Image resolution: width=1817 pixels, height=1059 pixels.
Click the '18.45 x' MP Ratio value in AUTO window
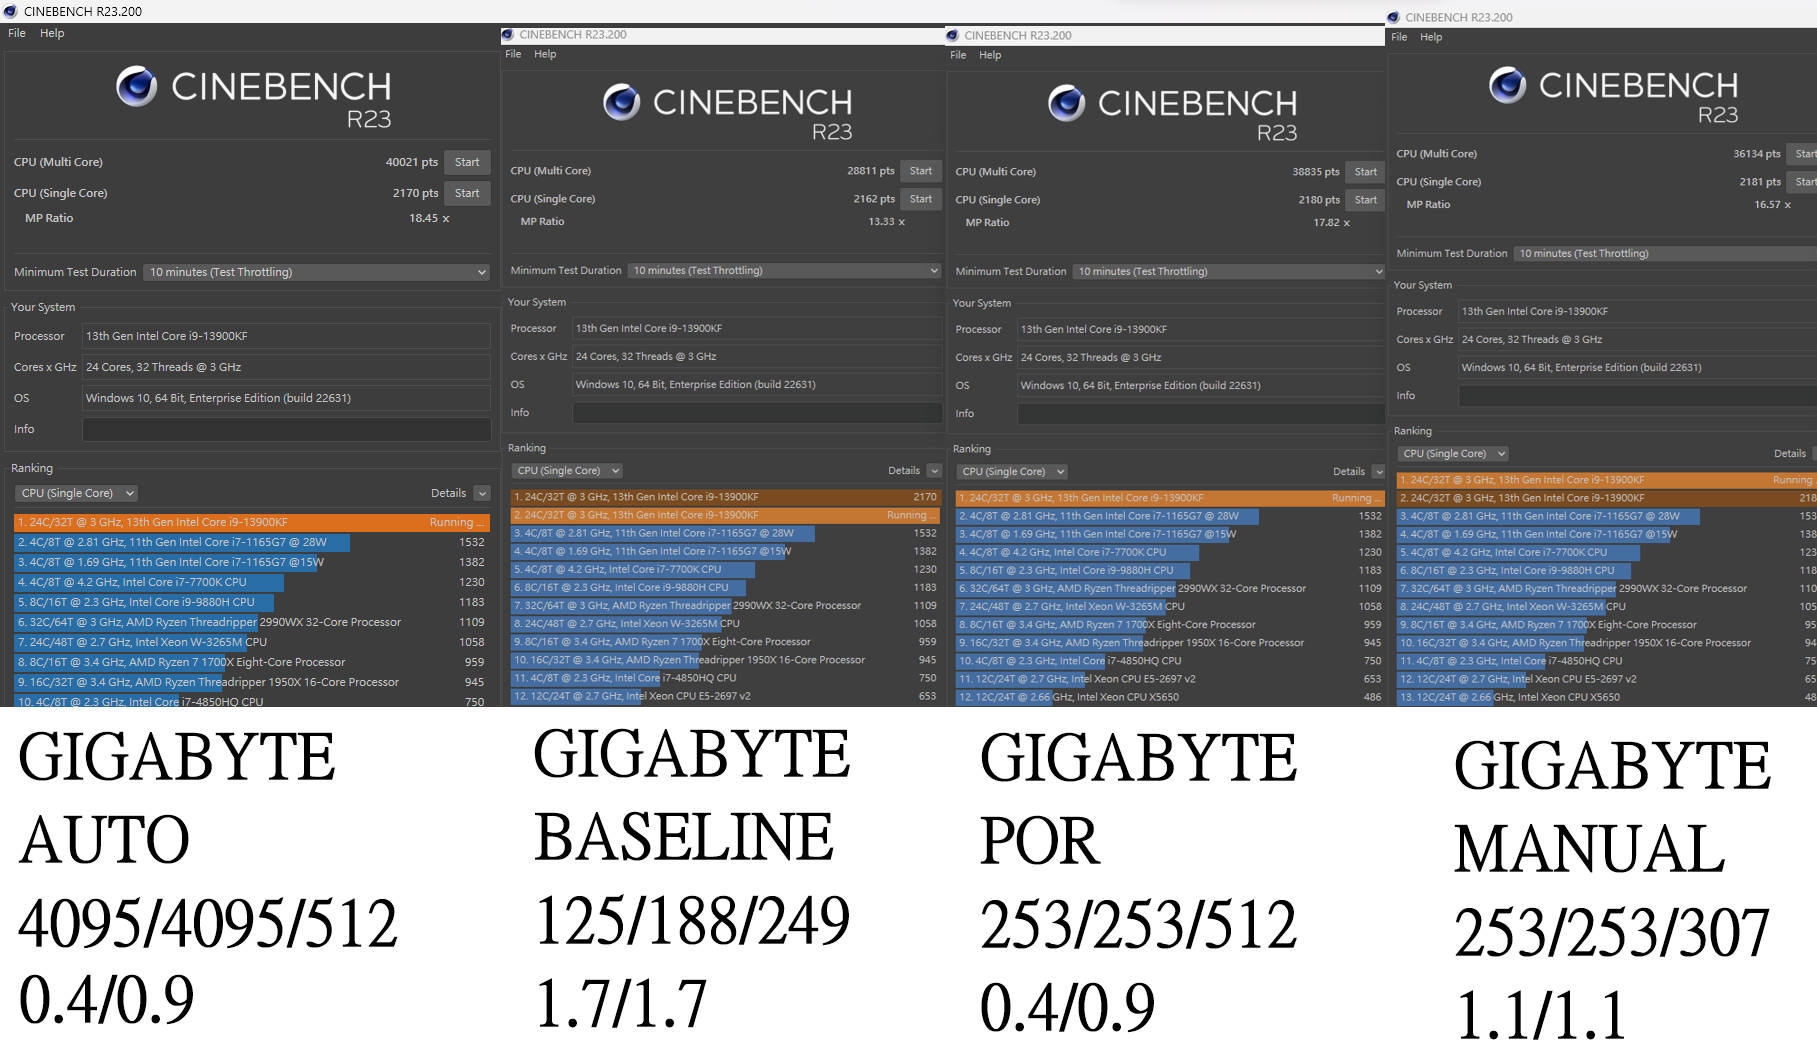pos(429,218)
